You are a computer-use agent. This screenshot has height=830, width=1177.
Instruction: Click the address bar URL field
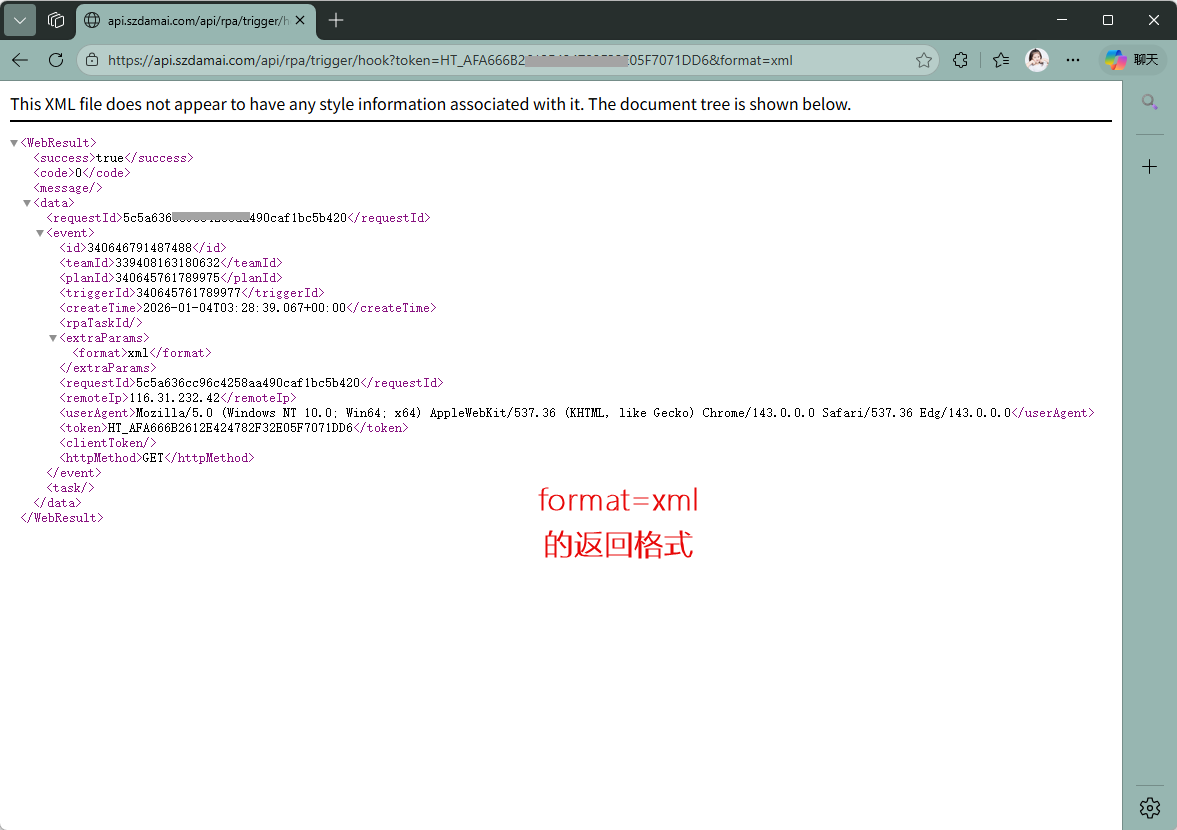500,60
